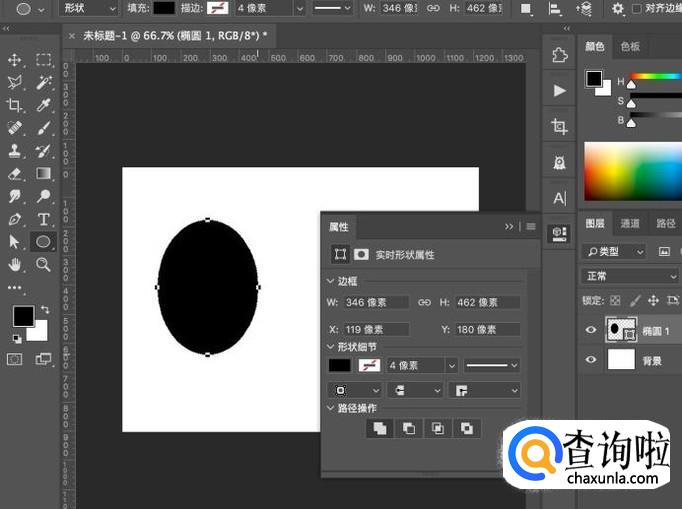Toggle visibility of the 背景 layer

[591, 360]
